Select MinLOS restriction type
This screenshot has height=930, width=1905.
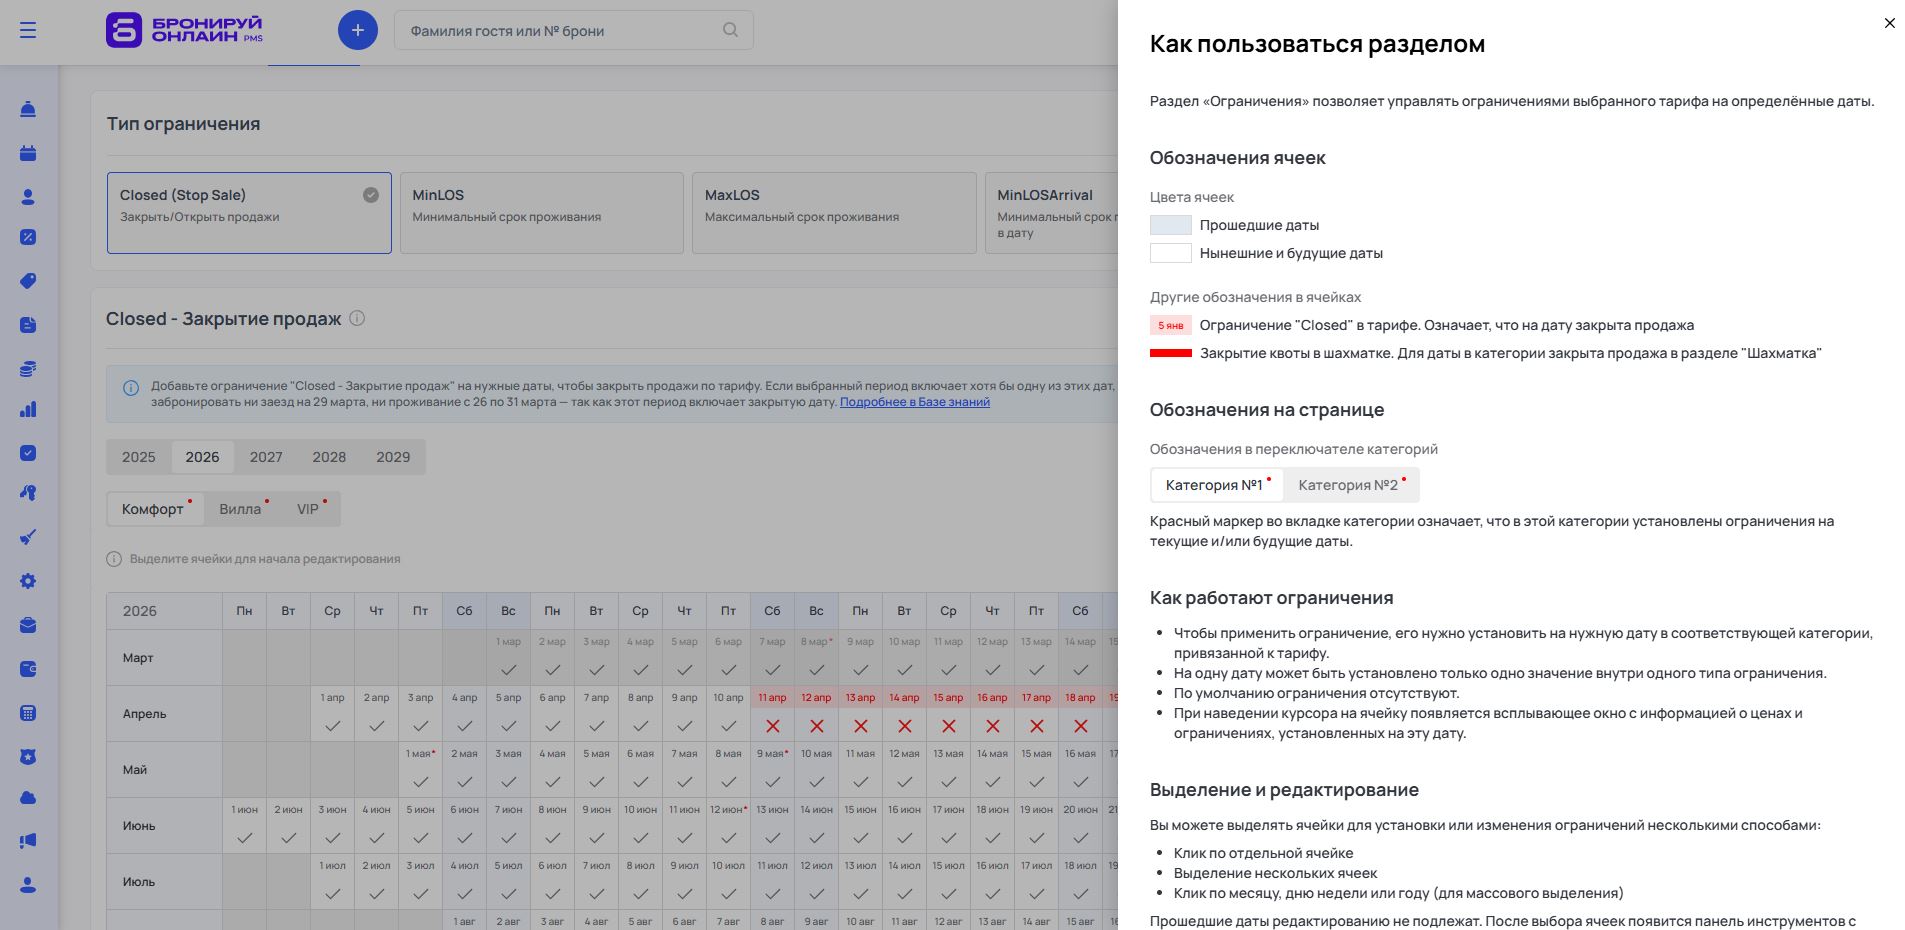tap(541, 212)
